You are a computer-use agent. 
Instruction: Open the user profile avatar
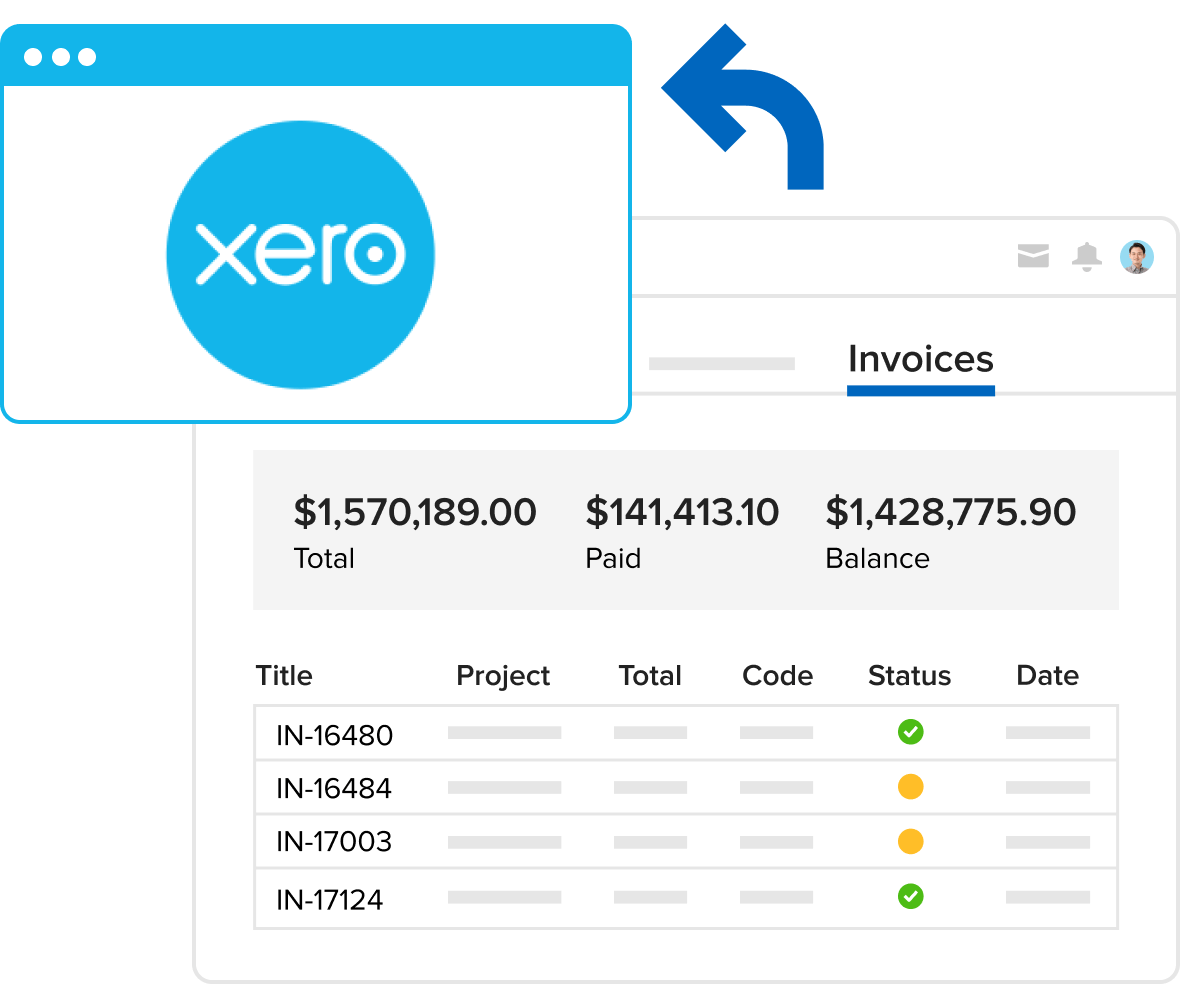(x=1136, y=257)
